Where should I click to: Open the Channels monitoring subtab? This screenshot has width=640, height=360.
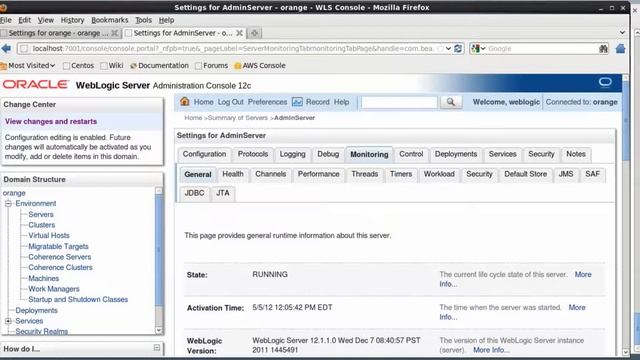tap(270, 174)
